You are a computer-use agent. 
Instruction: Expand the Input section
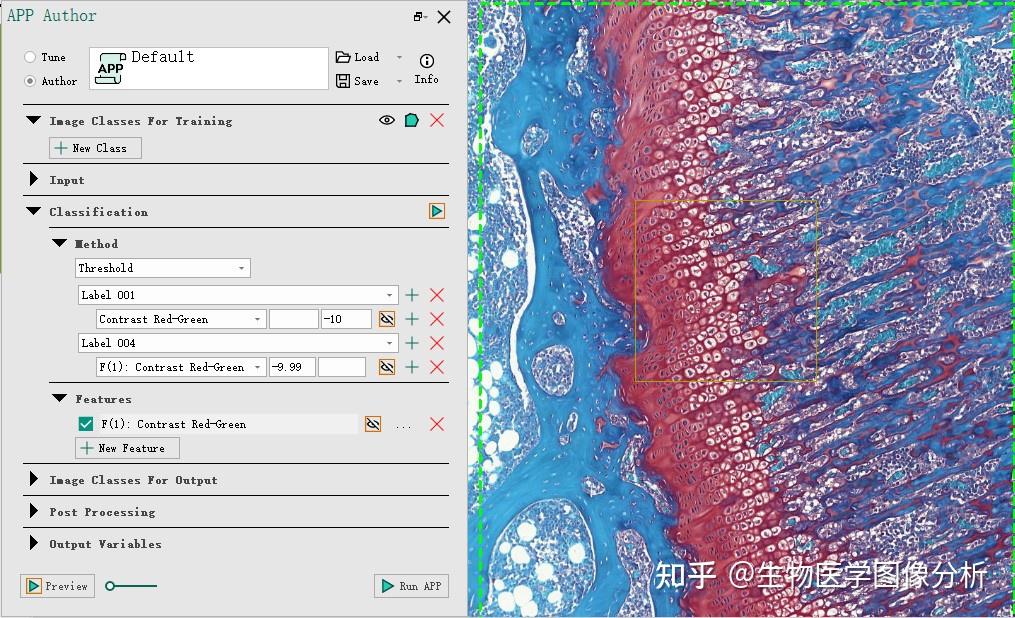coord(33,179)
